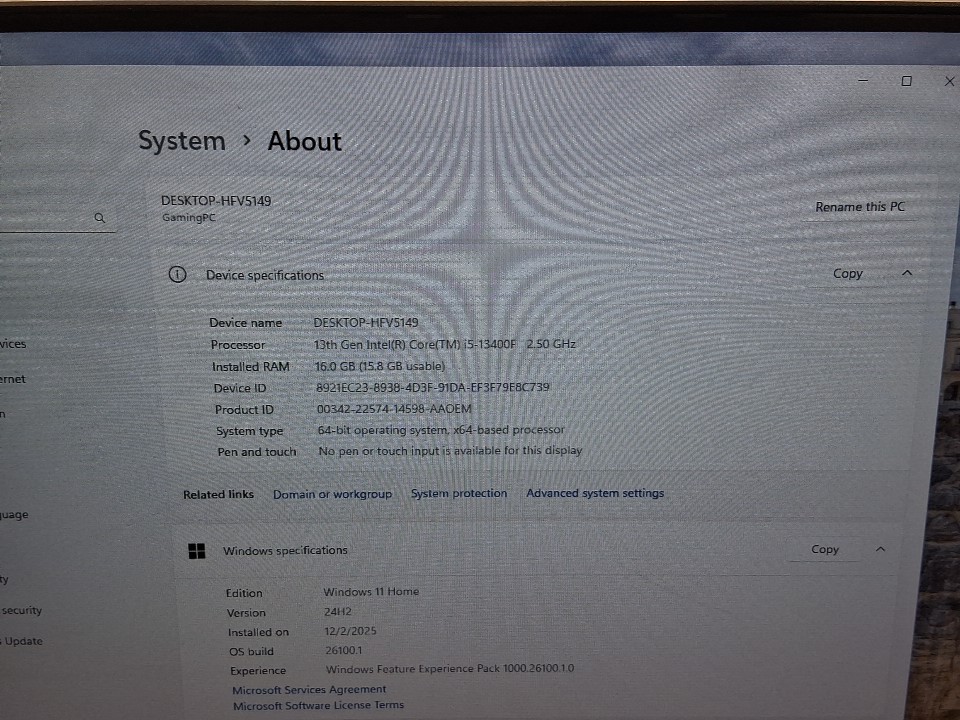Open Advanced system settings link
The image size is (960, 720).
pos(595,493)
